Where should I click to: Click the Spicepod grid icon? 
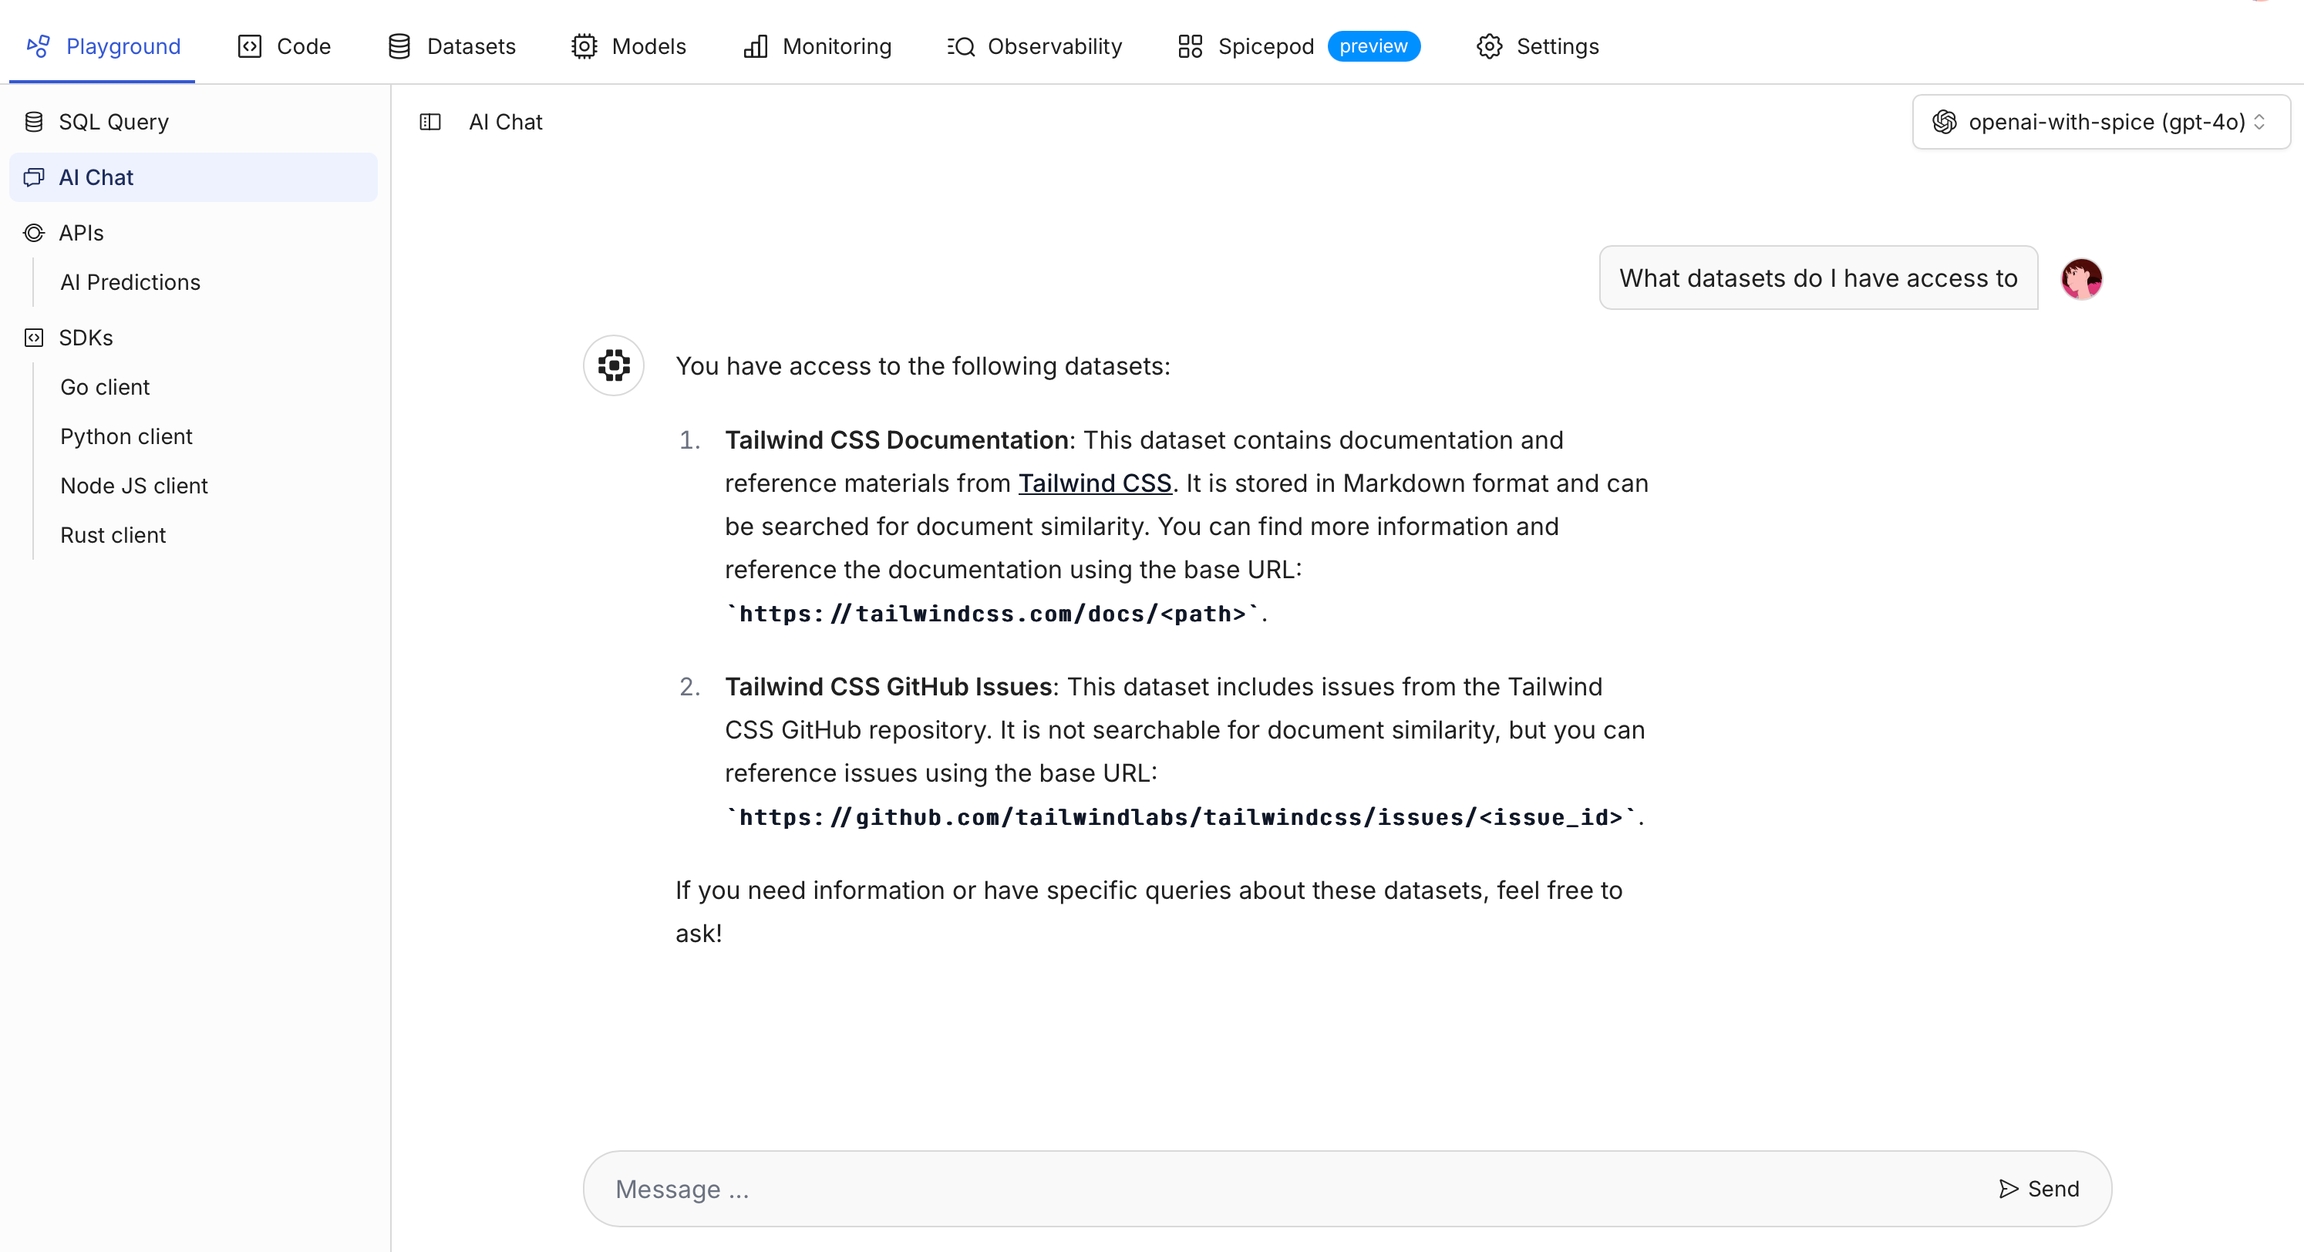click(1190, 46)
